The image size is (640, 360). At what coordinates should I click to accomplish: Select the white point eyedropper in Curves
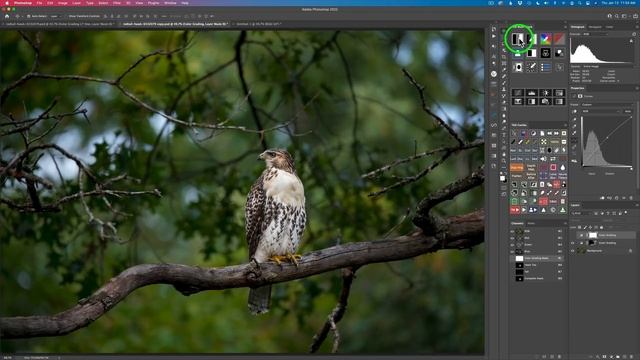[x=574, y=133]
